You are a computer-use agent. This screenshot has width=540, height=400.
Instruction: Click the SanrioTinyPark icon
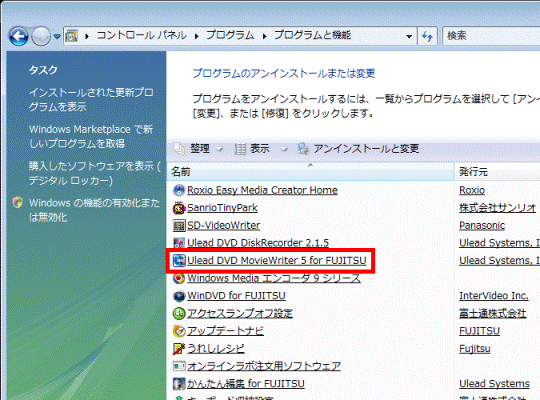pyautogui.click(x=179, y=208)
